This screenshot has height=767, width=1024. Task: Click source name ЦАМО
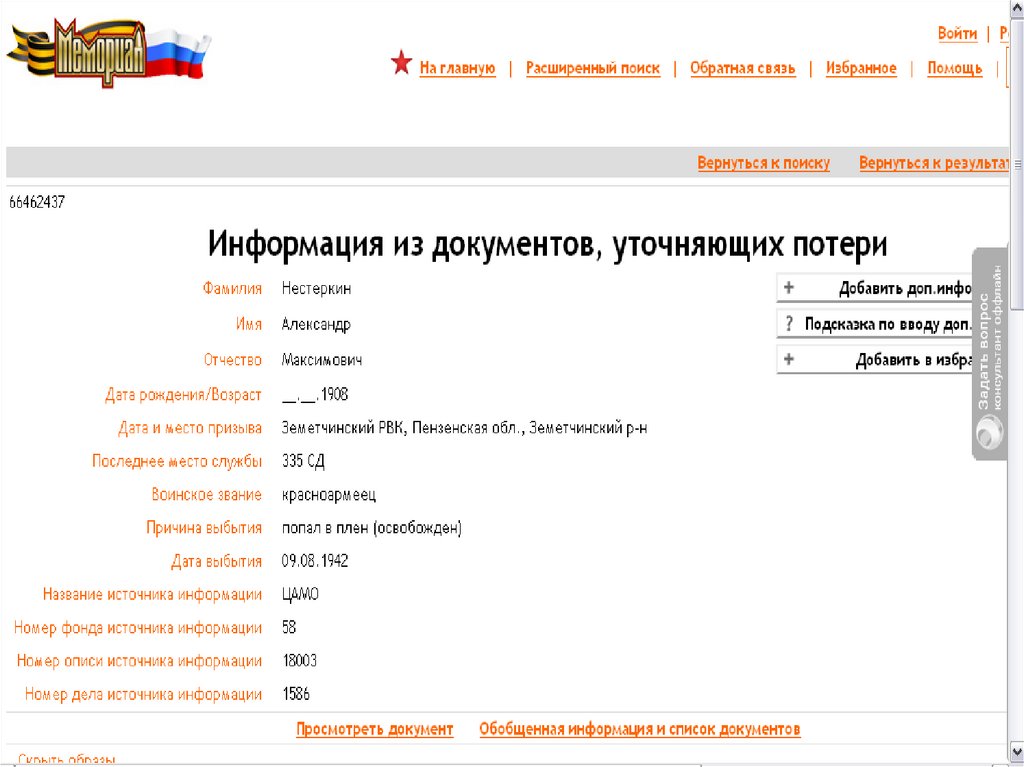click(x=300, y=594)
